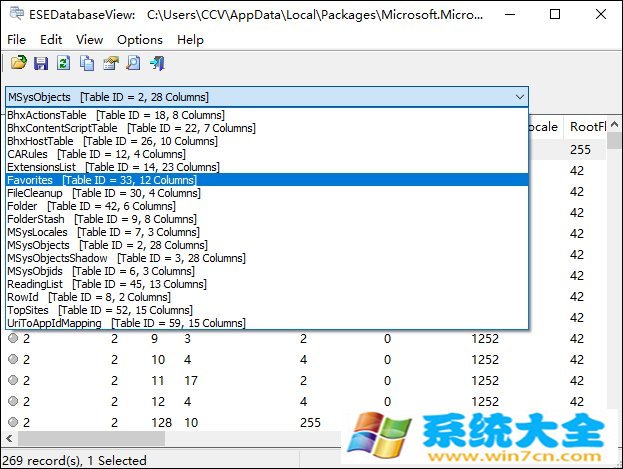Maximize the ESEDatabaseView window
The height and width of the screenshot is (469, 623).
tap(555, 14)
